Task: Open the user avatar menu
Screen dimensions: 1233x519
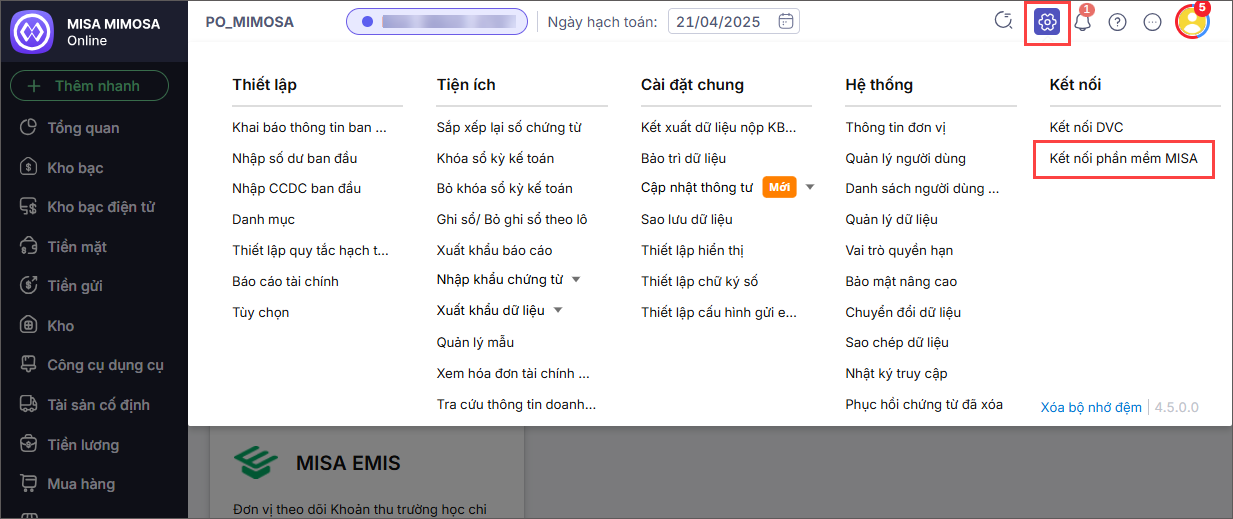Action: [1192, 22]
